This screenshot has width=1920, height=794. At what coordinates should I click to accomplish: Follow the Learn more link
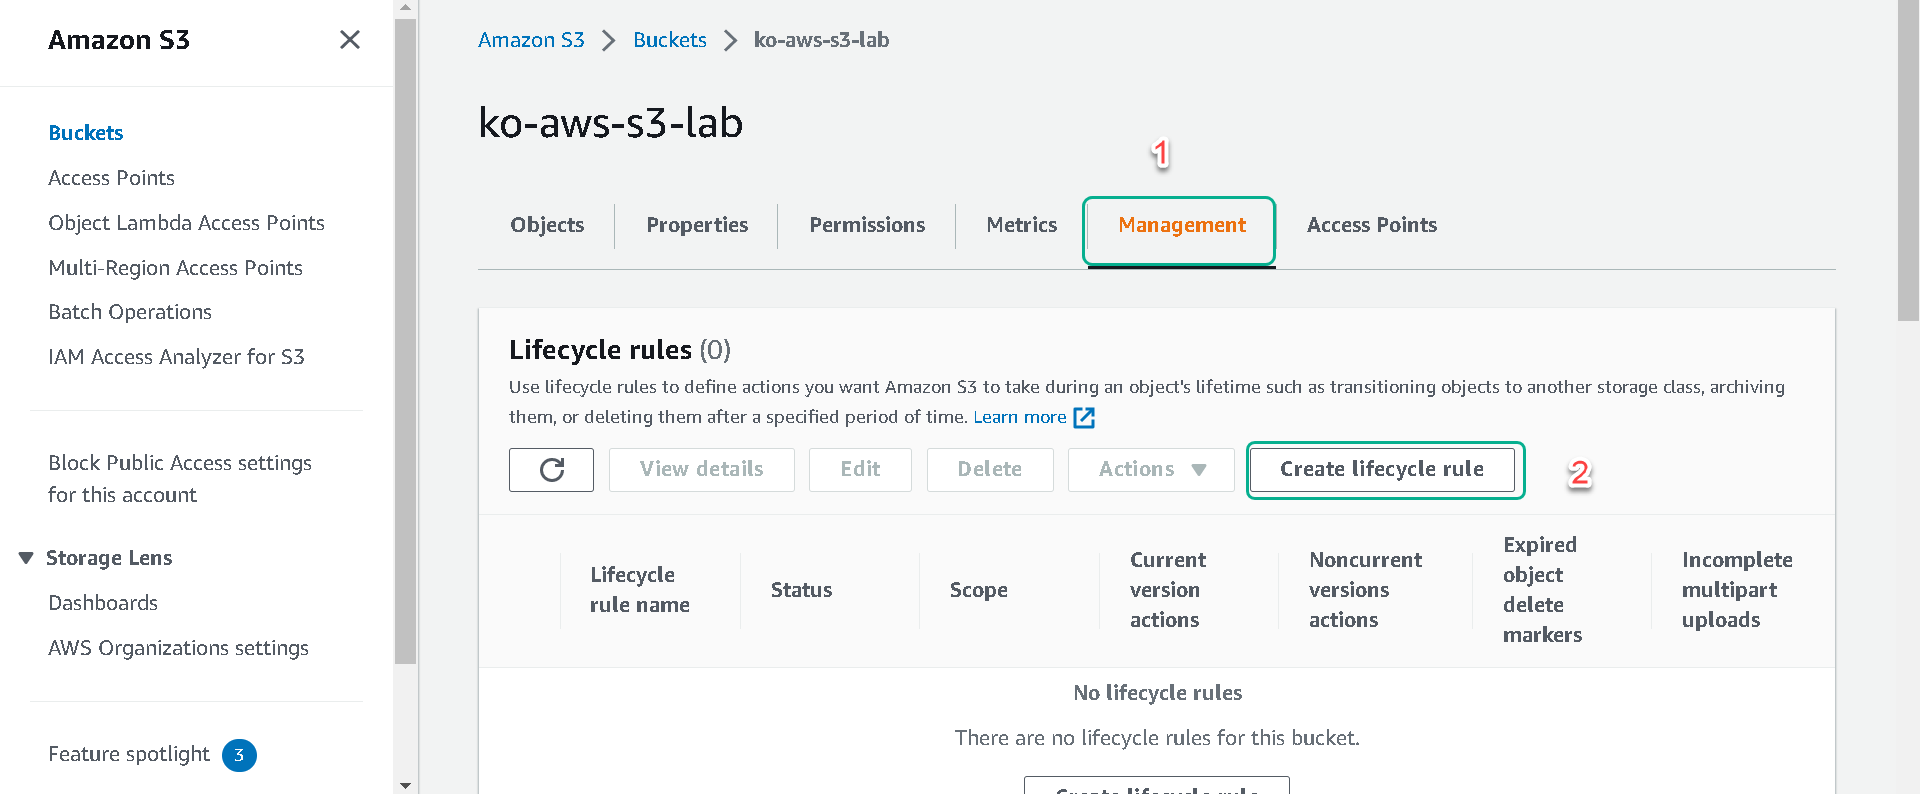(x=1019, y=417)
